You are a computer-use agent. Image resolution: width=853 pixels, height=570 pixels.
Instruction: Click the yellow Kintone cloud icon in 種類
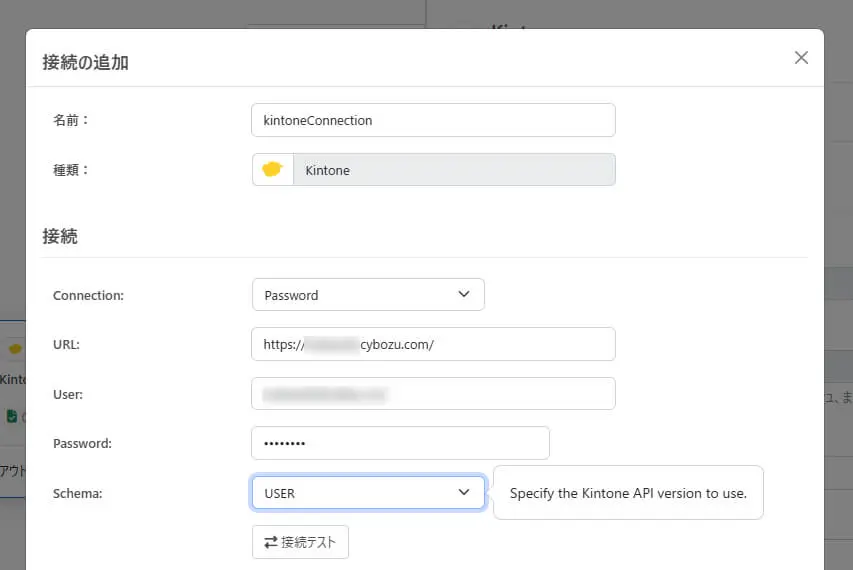[x=272, y=170]
